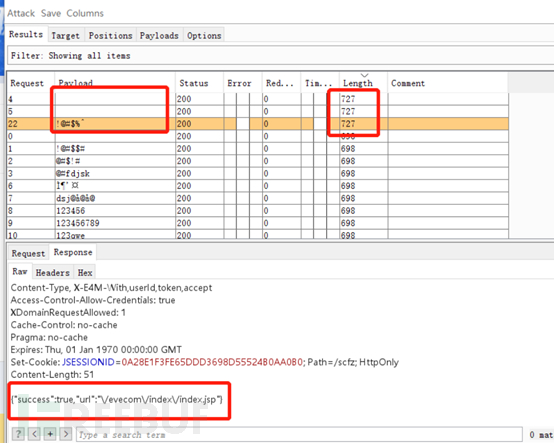Select row with payload dsj@ä@ä@
Image resolution: width=554 pixels, height=443 pixels.
[x=258, y=198]
